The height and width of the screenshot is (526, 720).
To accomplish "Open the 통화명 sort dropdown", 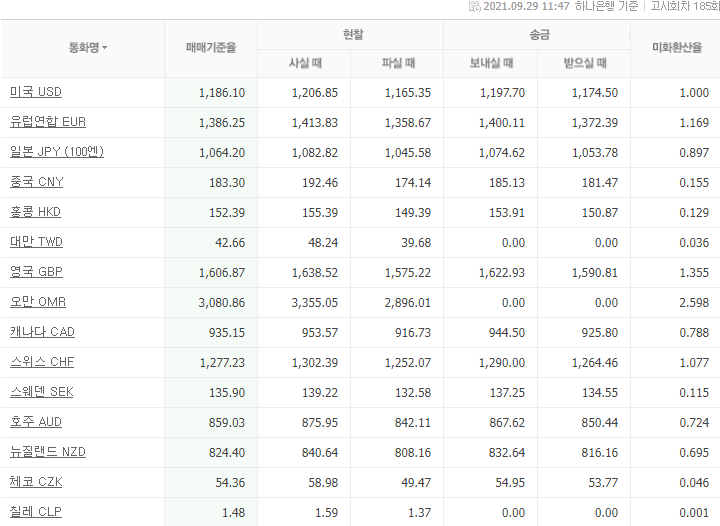I will tap(88, 47).
